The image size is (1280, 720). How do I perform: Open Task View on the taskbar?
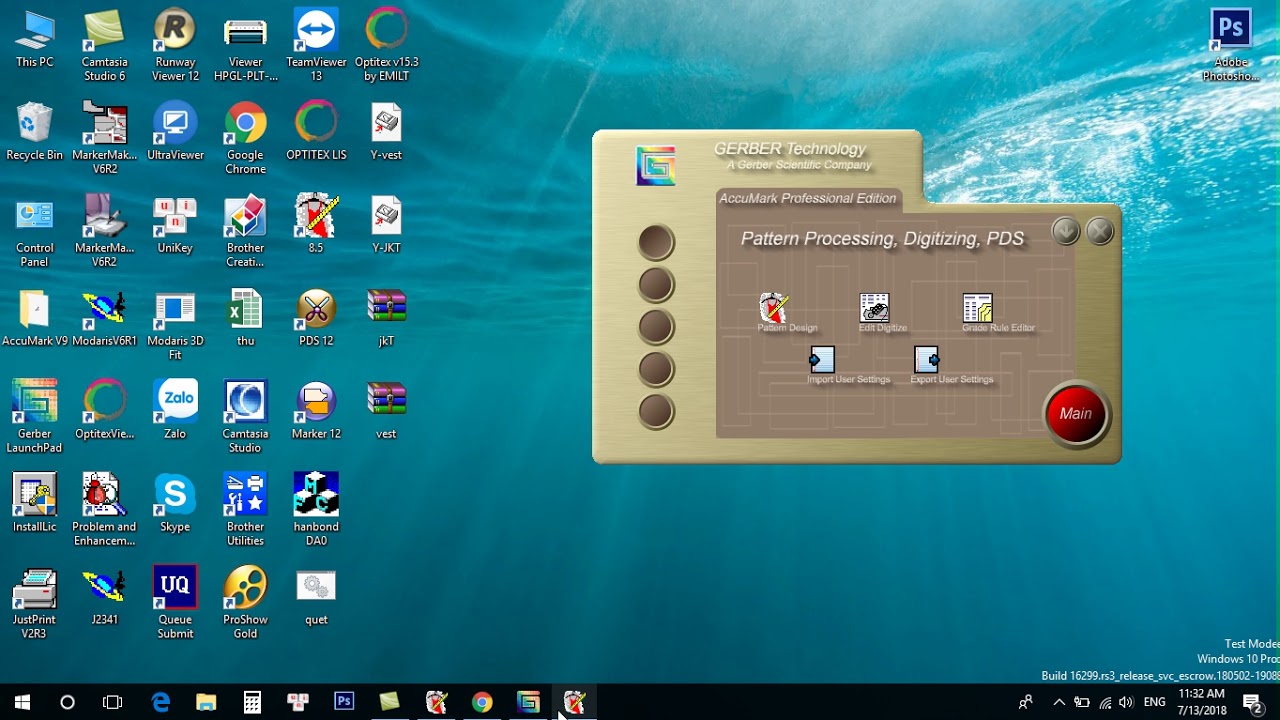tap(112, 702)
